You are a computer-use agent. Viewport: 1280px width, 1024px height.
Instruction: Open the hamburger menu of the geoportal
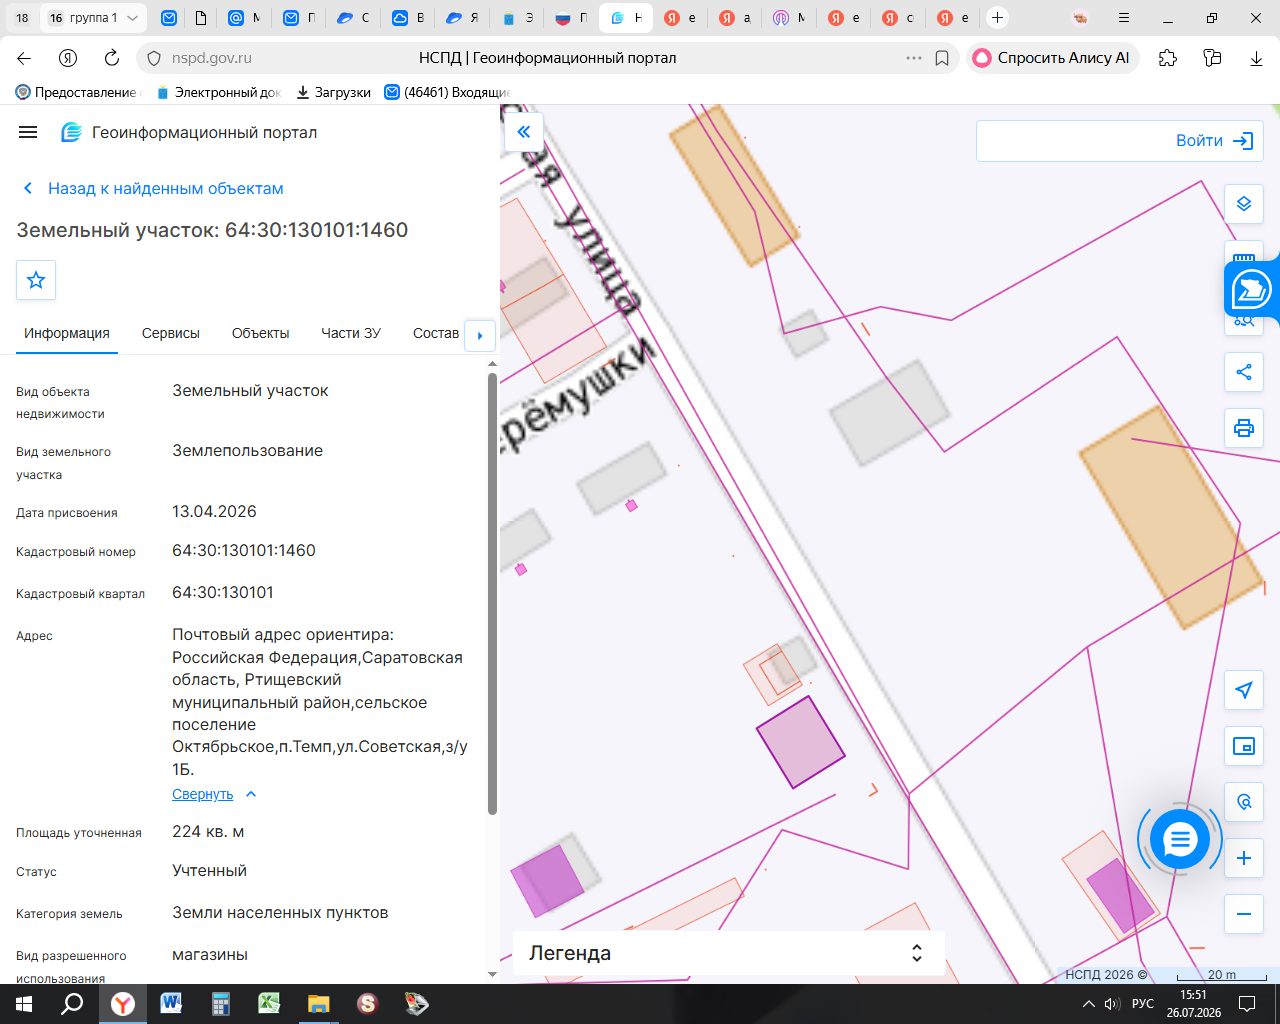[28, 132]
